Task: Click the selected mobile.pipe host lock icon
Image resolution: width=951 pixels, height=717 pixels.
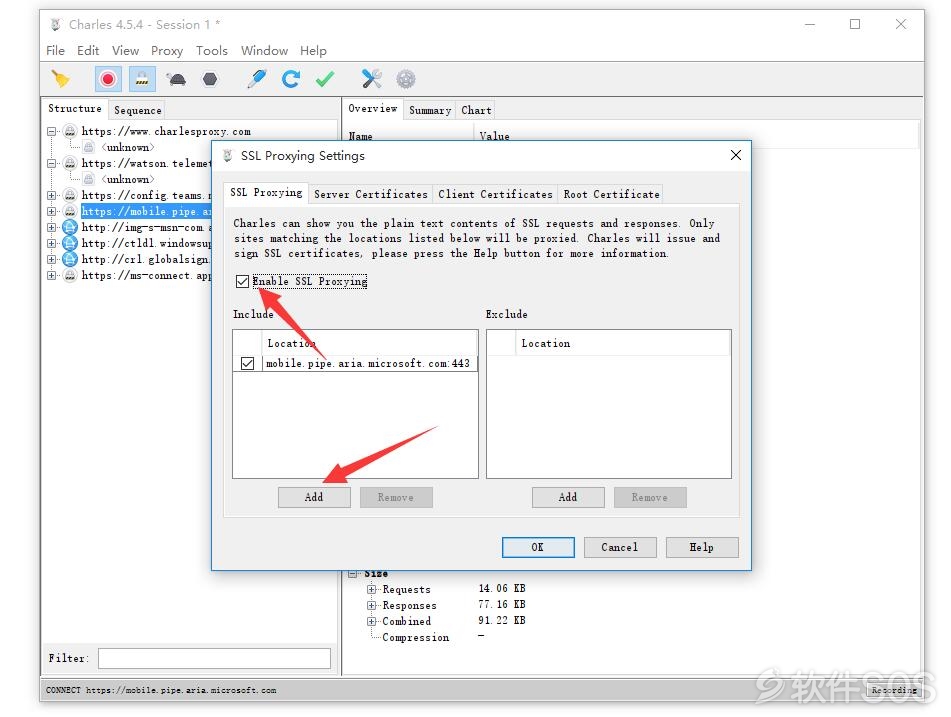Action: [70, 211]
